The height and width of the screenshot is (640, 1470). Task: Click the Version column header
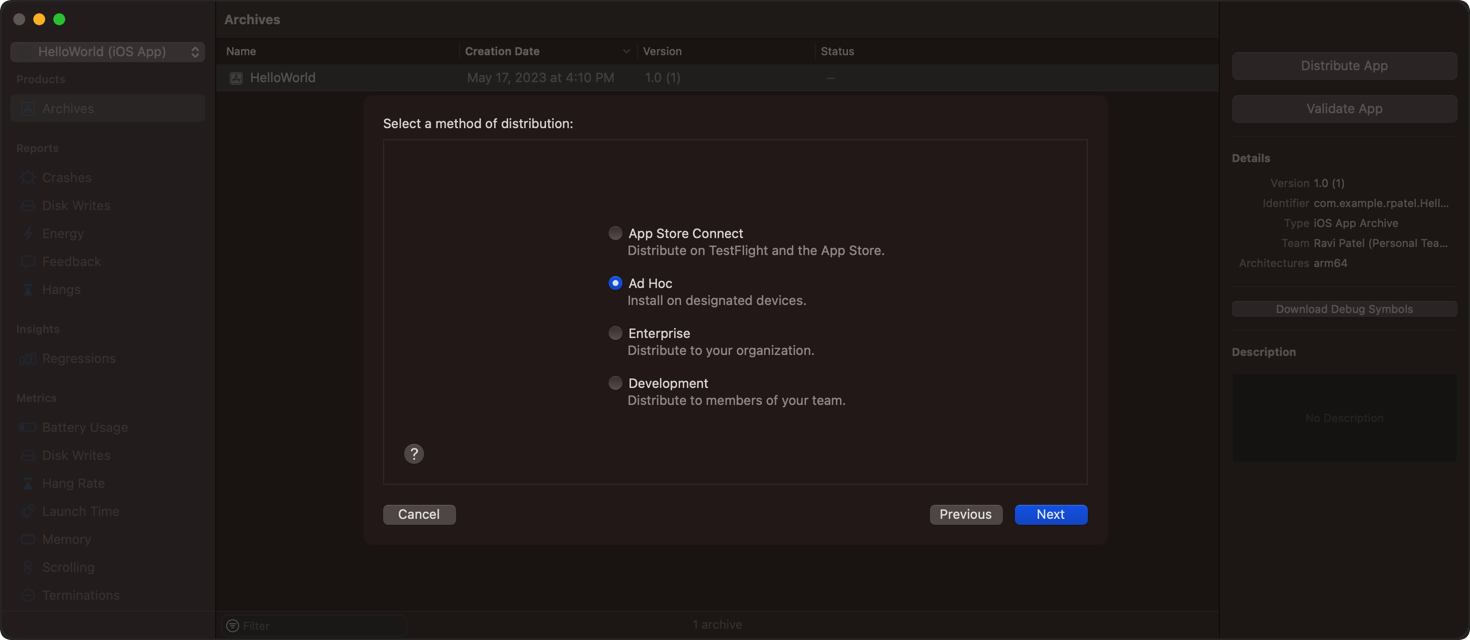(x=662, y=51)
